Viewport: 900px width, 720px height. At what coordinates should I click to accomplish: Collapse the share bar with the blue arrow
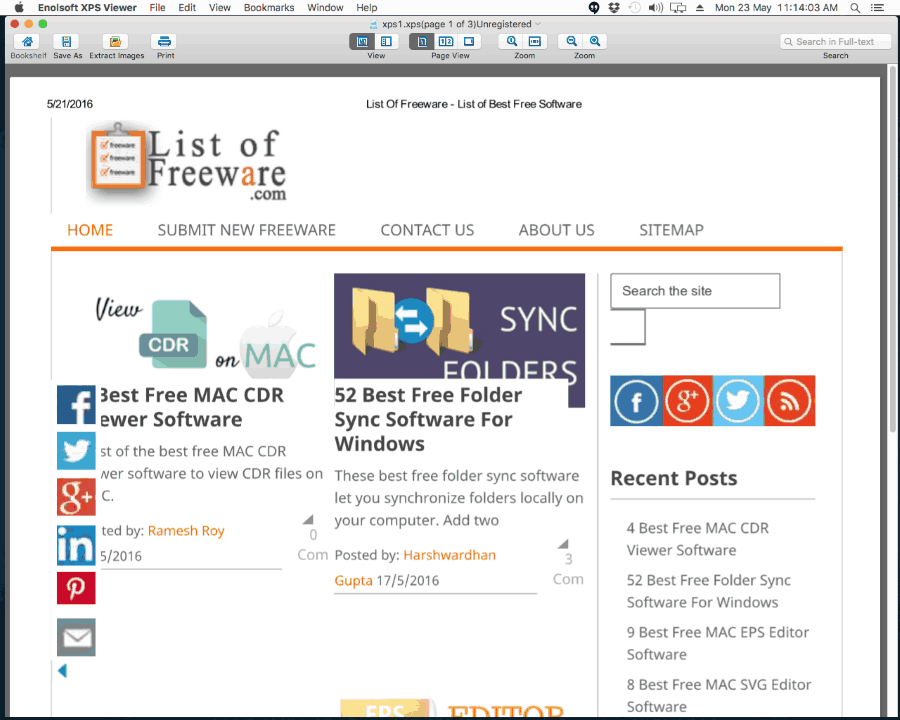click(x=63, y=670)
